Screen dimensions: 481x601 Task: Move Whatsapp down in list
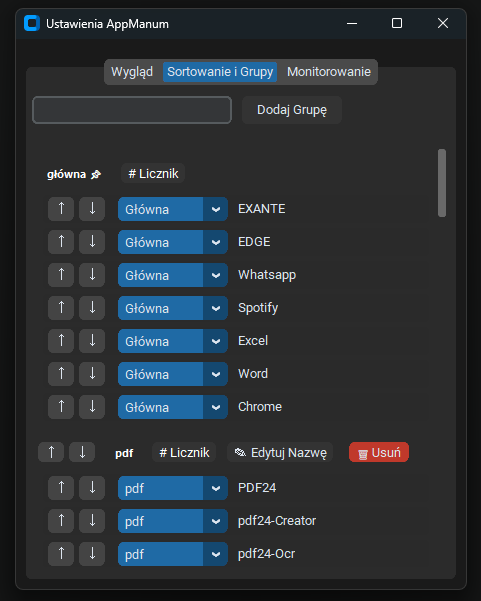pos(92,275)
